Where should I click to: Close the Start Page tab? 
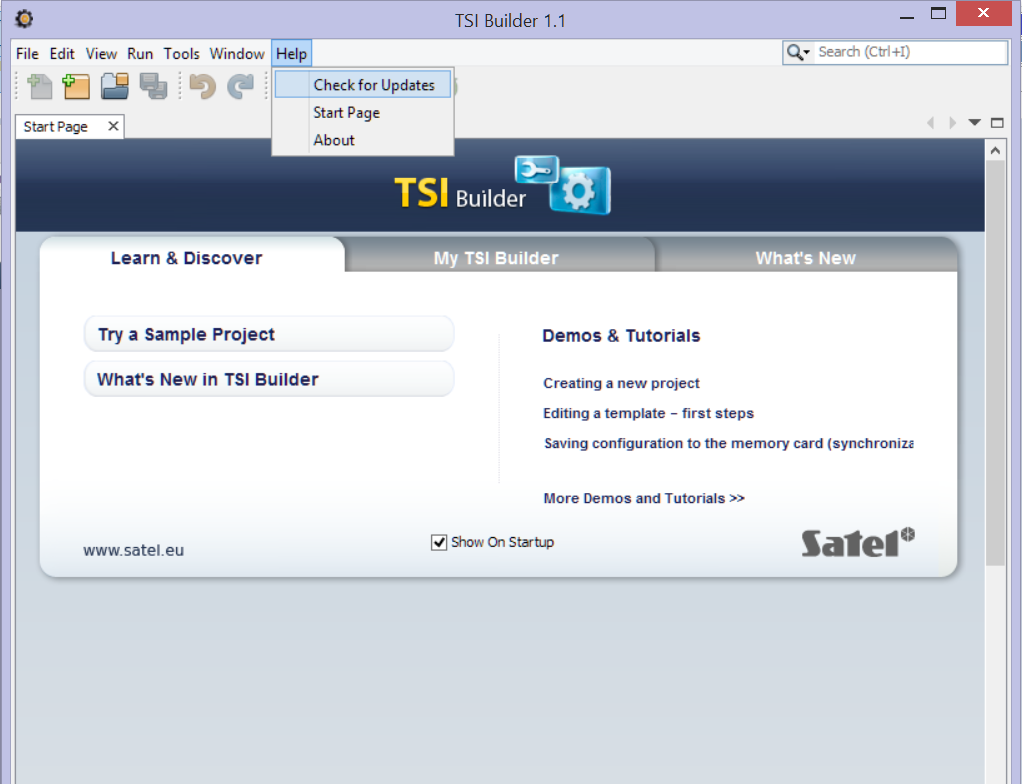point(113,126)
